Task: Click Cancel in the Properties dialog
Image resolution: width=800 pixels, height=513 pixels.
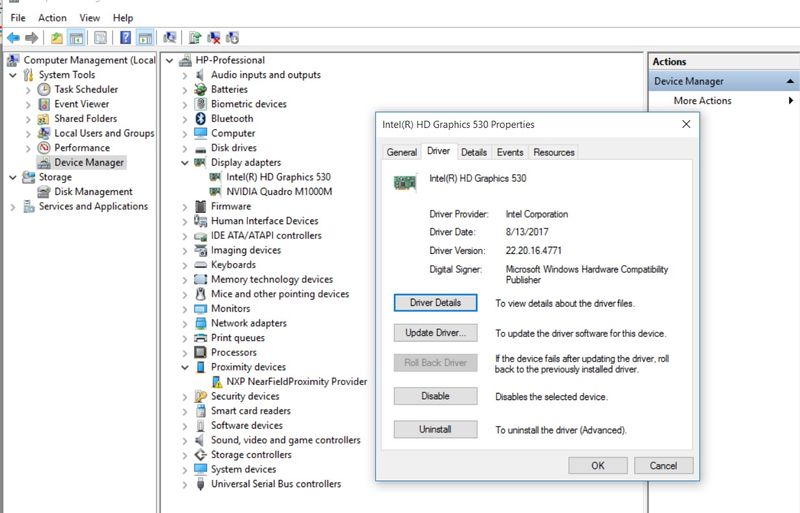Action: [663, 466]
